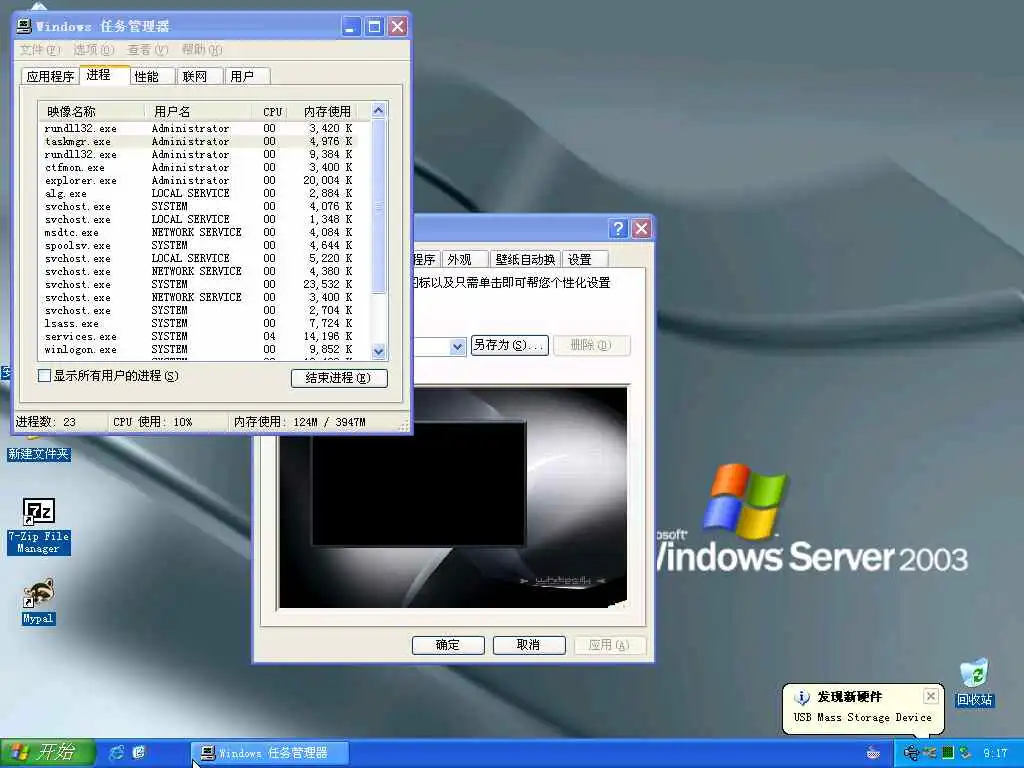The image size is (1024, 768).
Task: Click the info icon in new hardware balloon
Action: tap(801, 697)
